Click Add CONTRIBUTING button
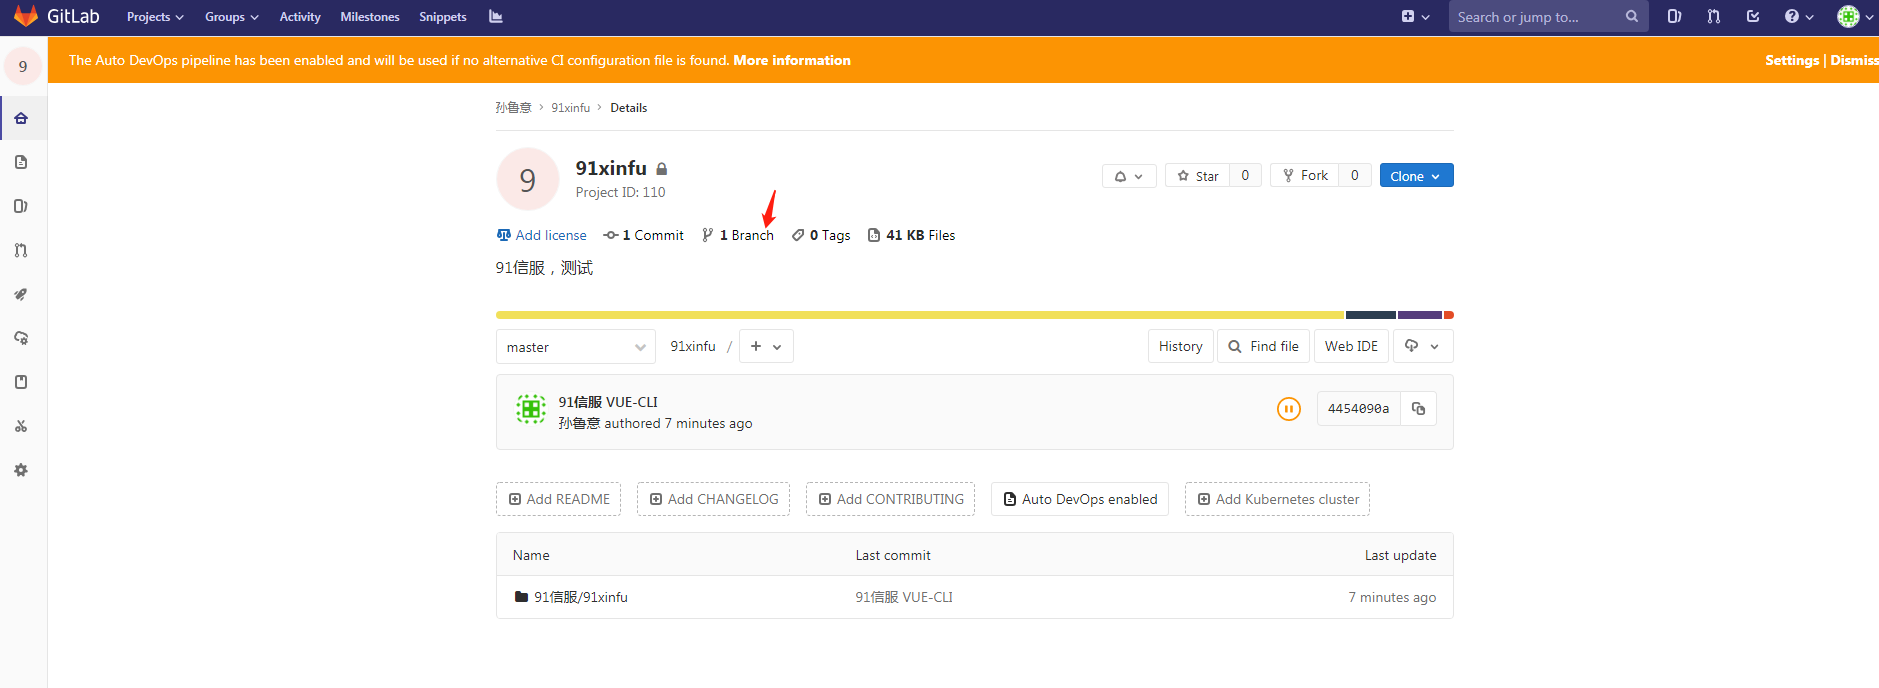Image resolution: width=1879 pixels, height=688 pixels. [891, 499]
